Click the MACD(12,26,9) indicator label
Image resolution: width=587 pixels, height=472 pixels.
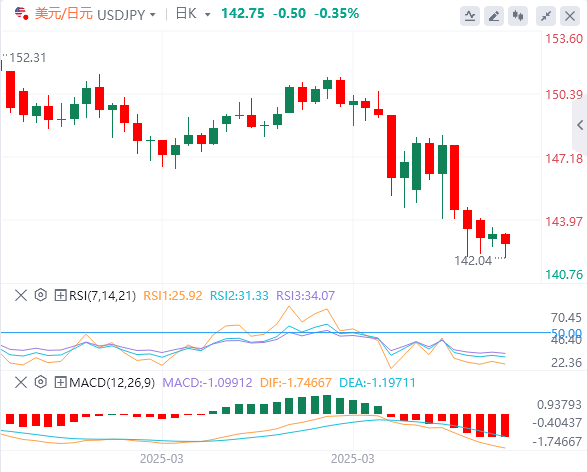tap(112, 383)
